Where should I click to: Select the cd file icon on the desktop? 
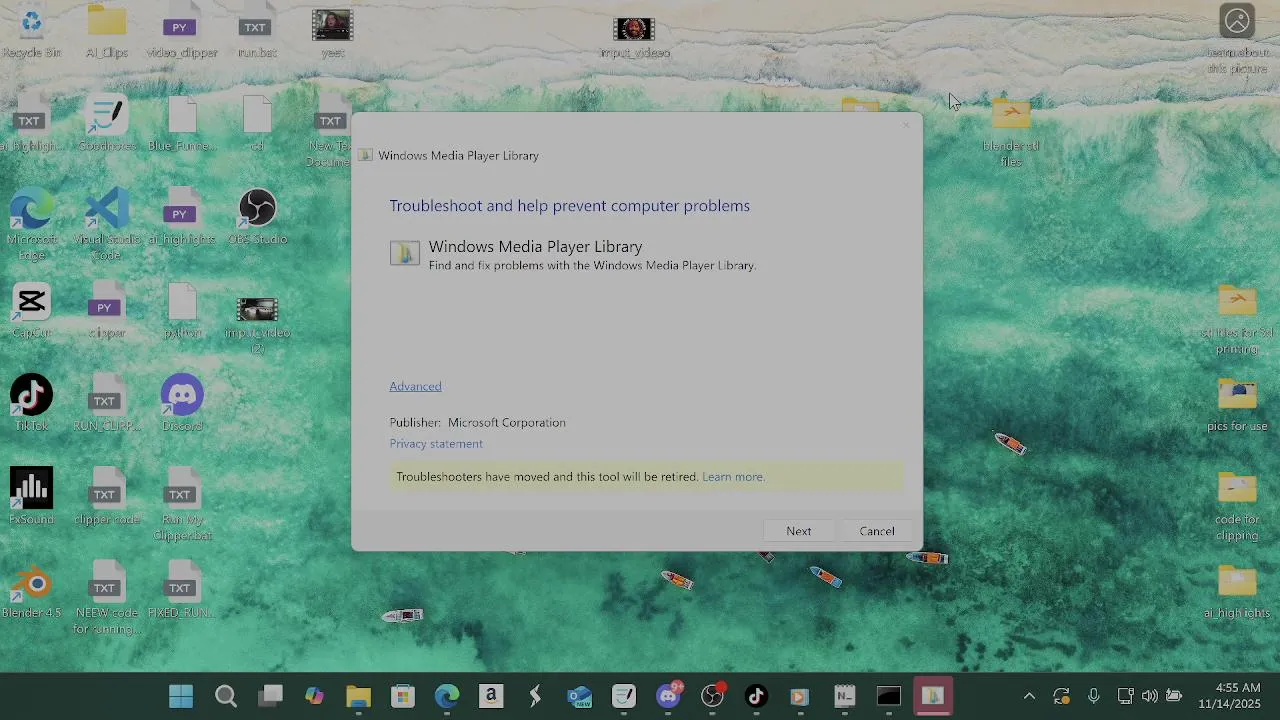[x=257, y=124]
